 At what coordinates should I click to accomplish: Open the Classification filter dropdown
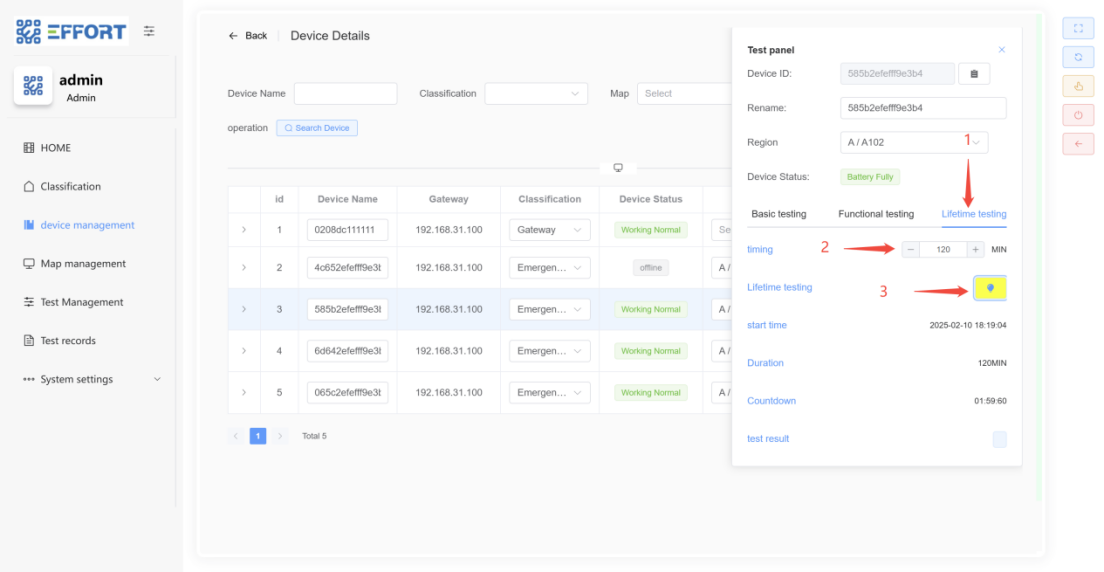536,94
